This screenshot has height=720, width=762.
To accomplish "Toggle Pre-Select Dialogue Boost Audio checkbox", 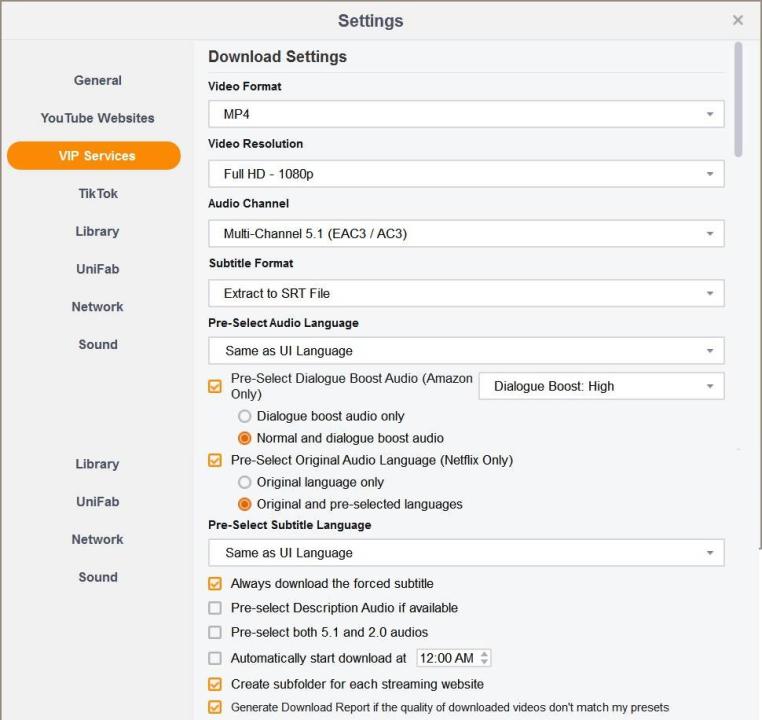I will [215, 386].
